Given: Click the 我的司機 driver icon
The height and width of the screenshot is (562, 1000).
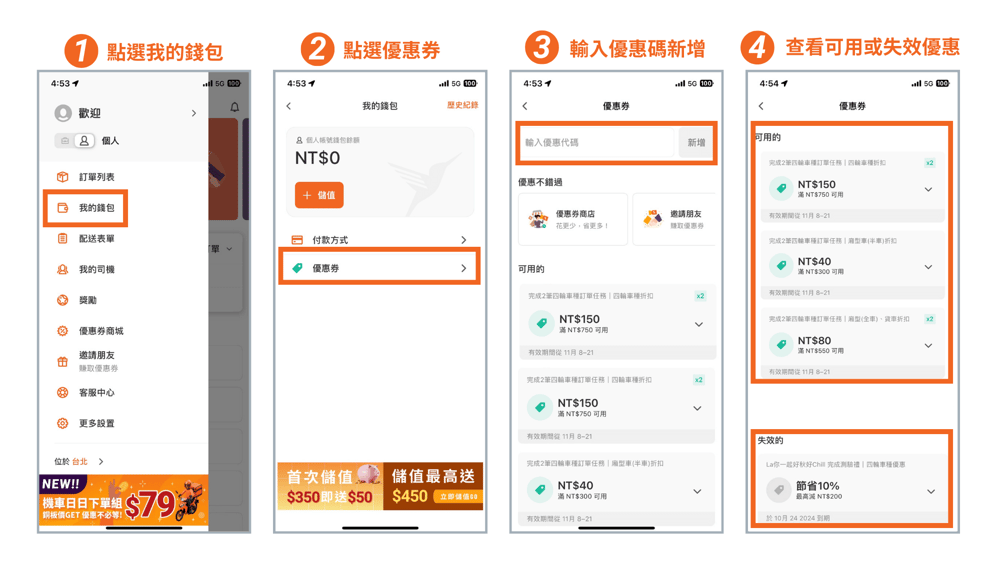Looking at the screenshot, I should [x=62, y=270].
